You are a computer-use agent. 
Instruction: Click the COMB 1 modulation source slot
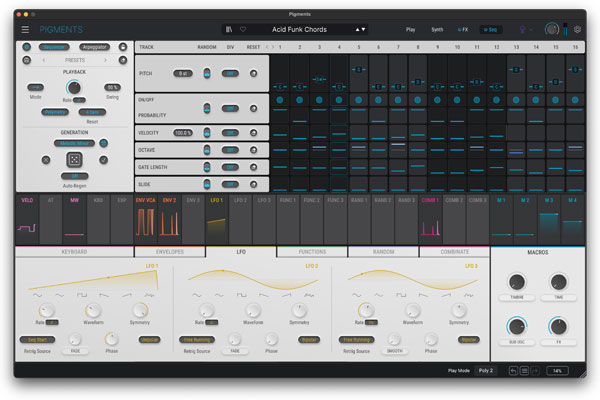430,219
